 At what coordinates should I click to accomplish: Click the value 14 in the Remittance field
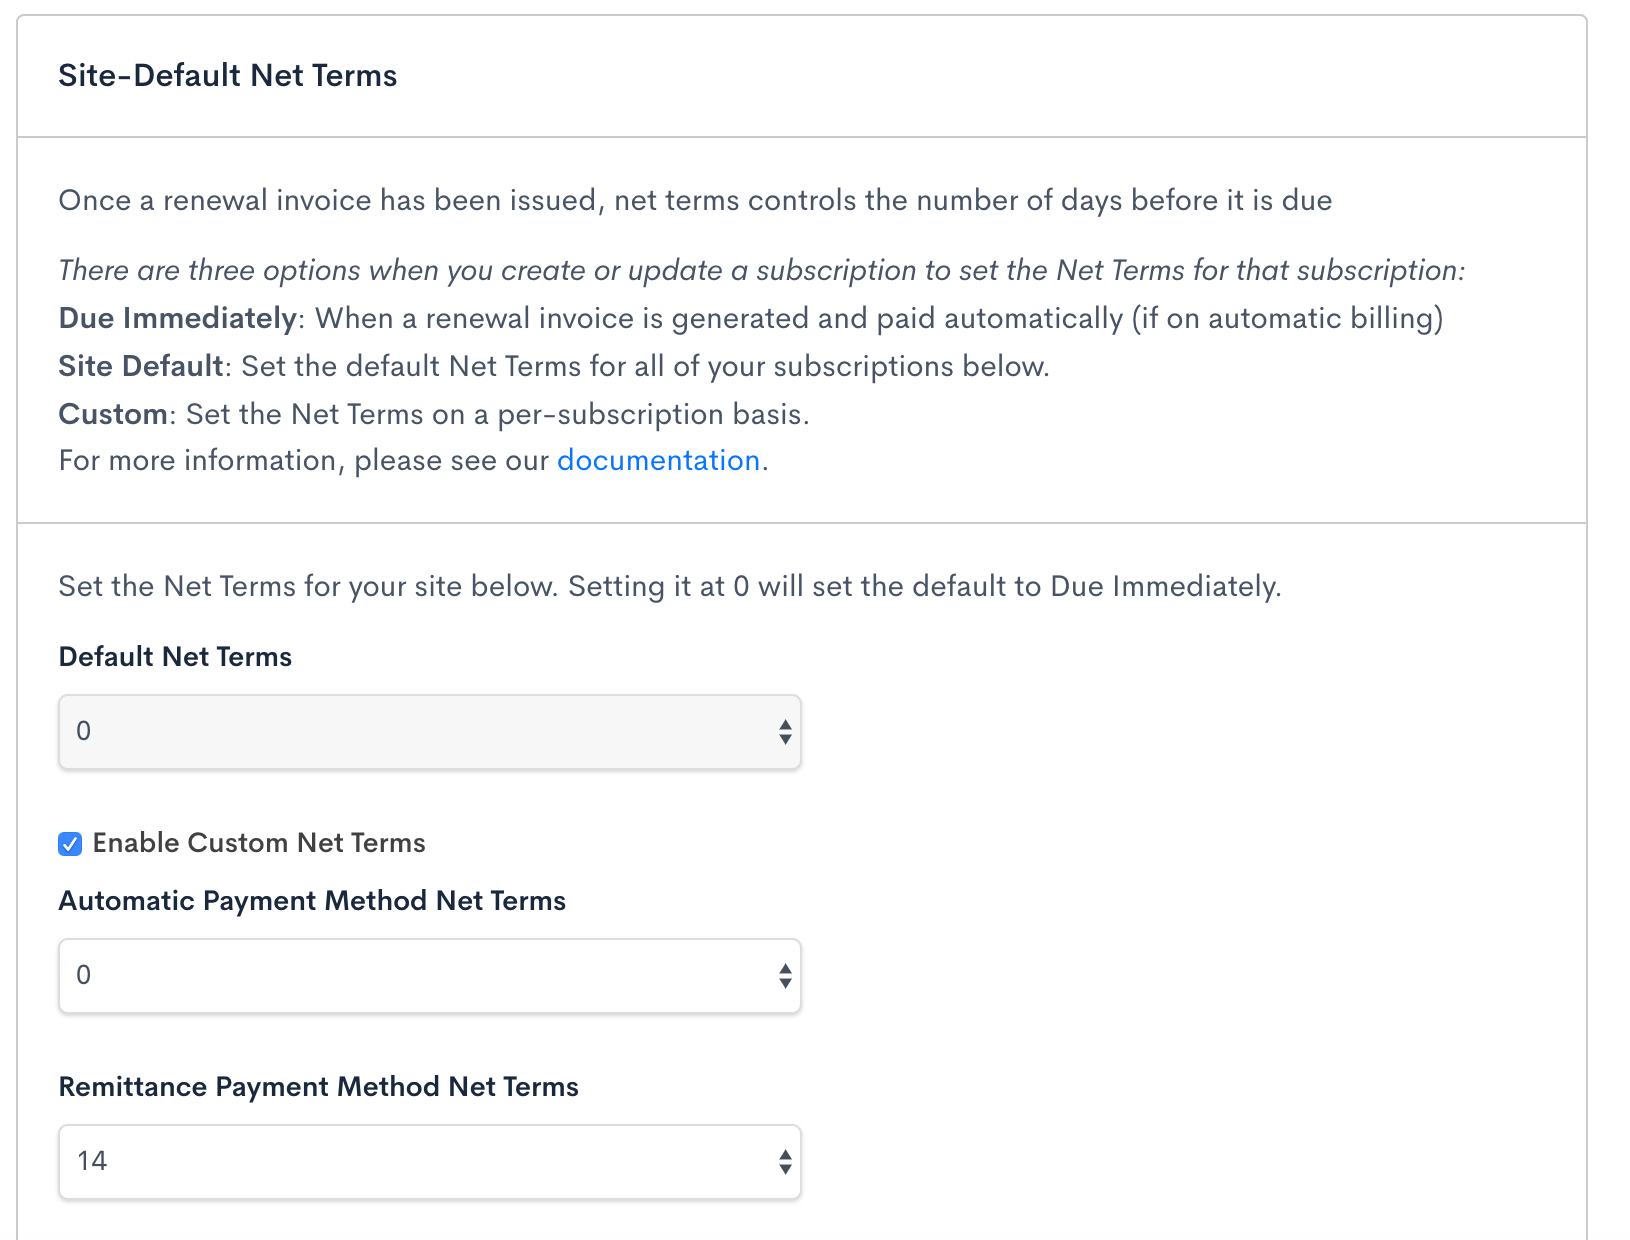coord(92,1161)
